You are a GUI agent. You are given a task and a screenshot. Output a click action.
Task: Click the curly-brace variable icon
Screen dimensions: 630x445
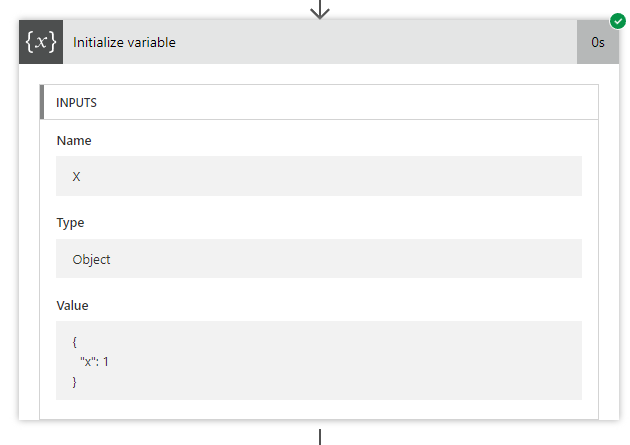coord(41,42)
